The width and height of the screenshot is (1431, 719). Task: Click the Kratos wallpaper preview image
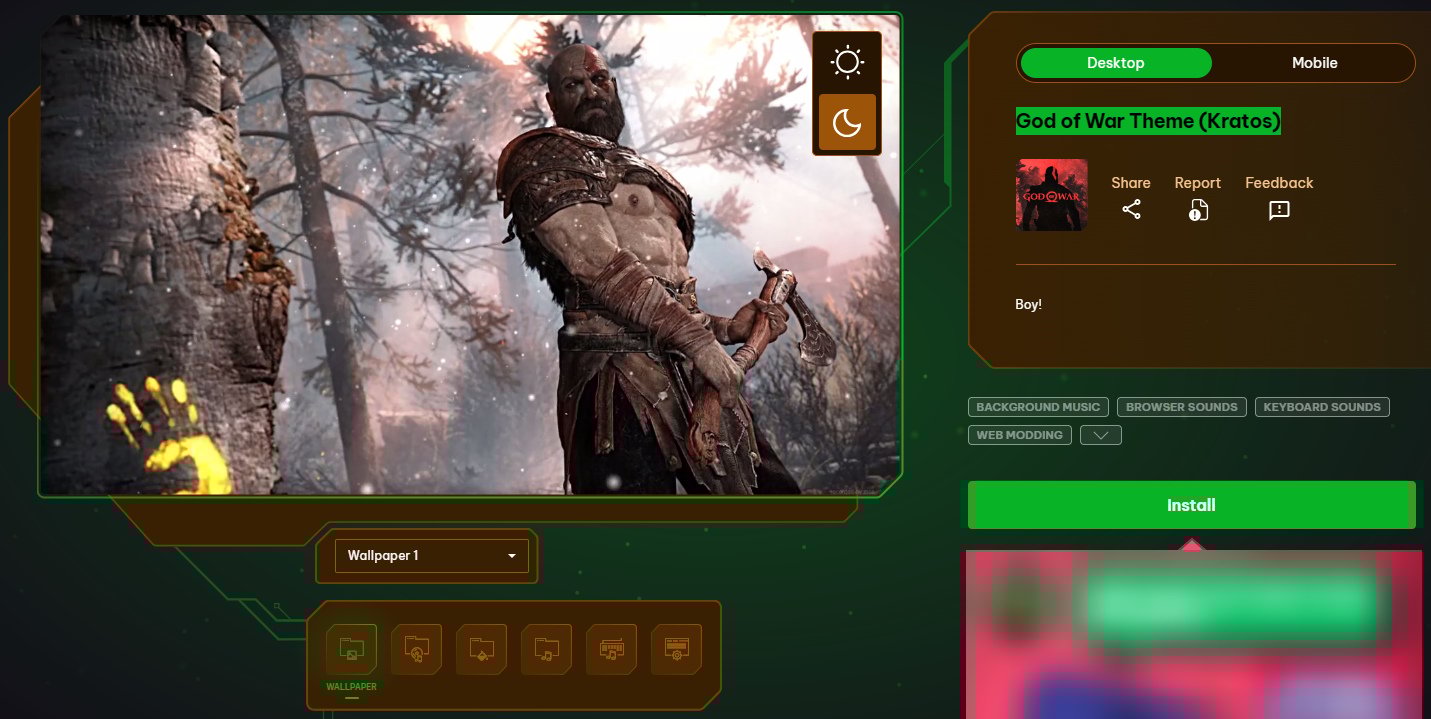[470, 255]
